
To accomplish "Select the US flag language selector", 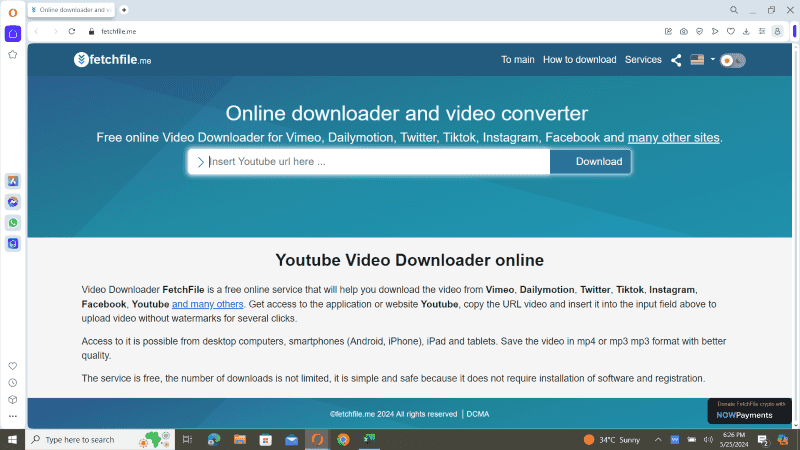I will pos(697,60).
